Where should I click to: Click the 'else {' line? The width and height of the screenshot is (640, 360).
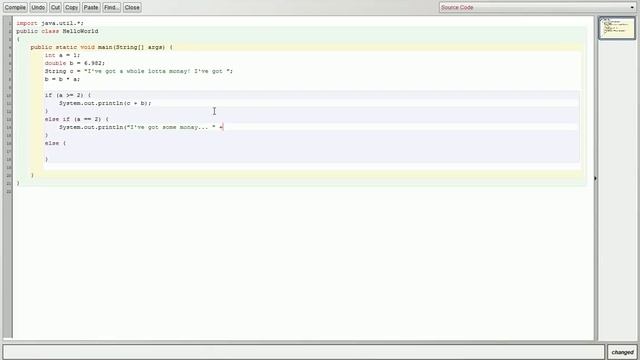[55, 143]
